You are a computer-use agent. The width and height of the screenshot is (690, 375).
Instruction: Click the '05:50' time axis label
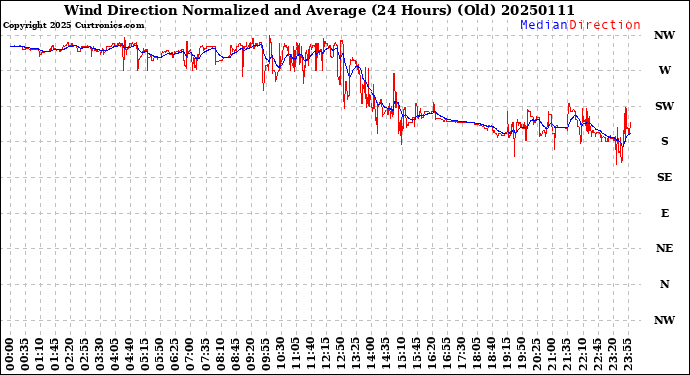[x=160, y=355]
